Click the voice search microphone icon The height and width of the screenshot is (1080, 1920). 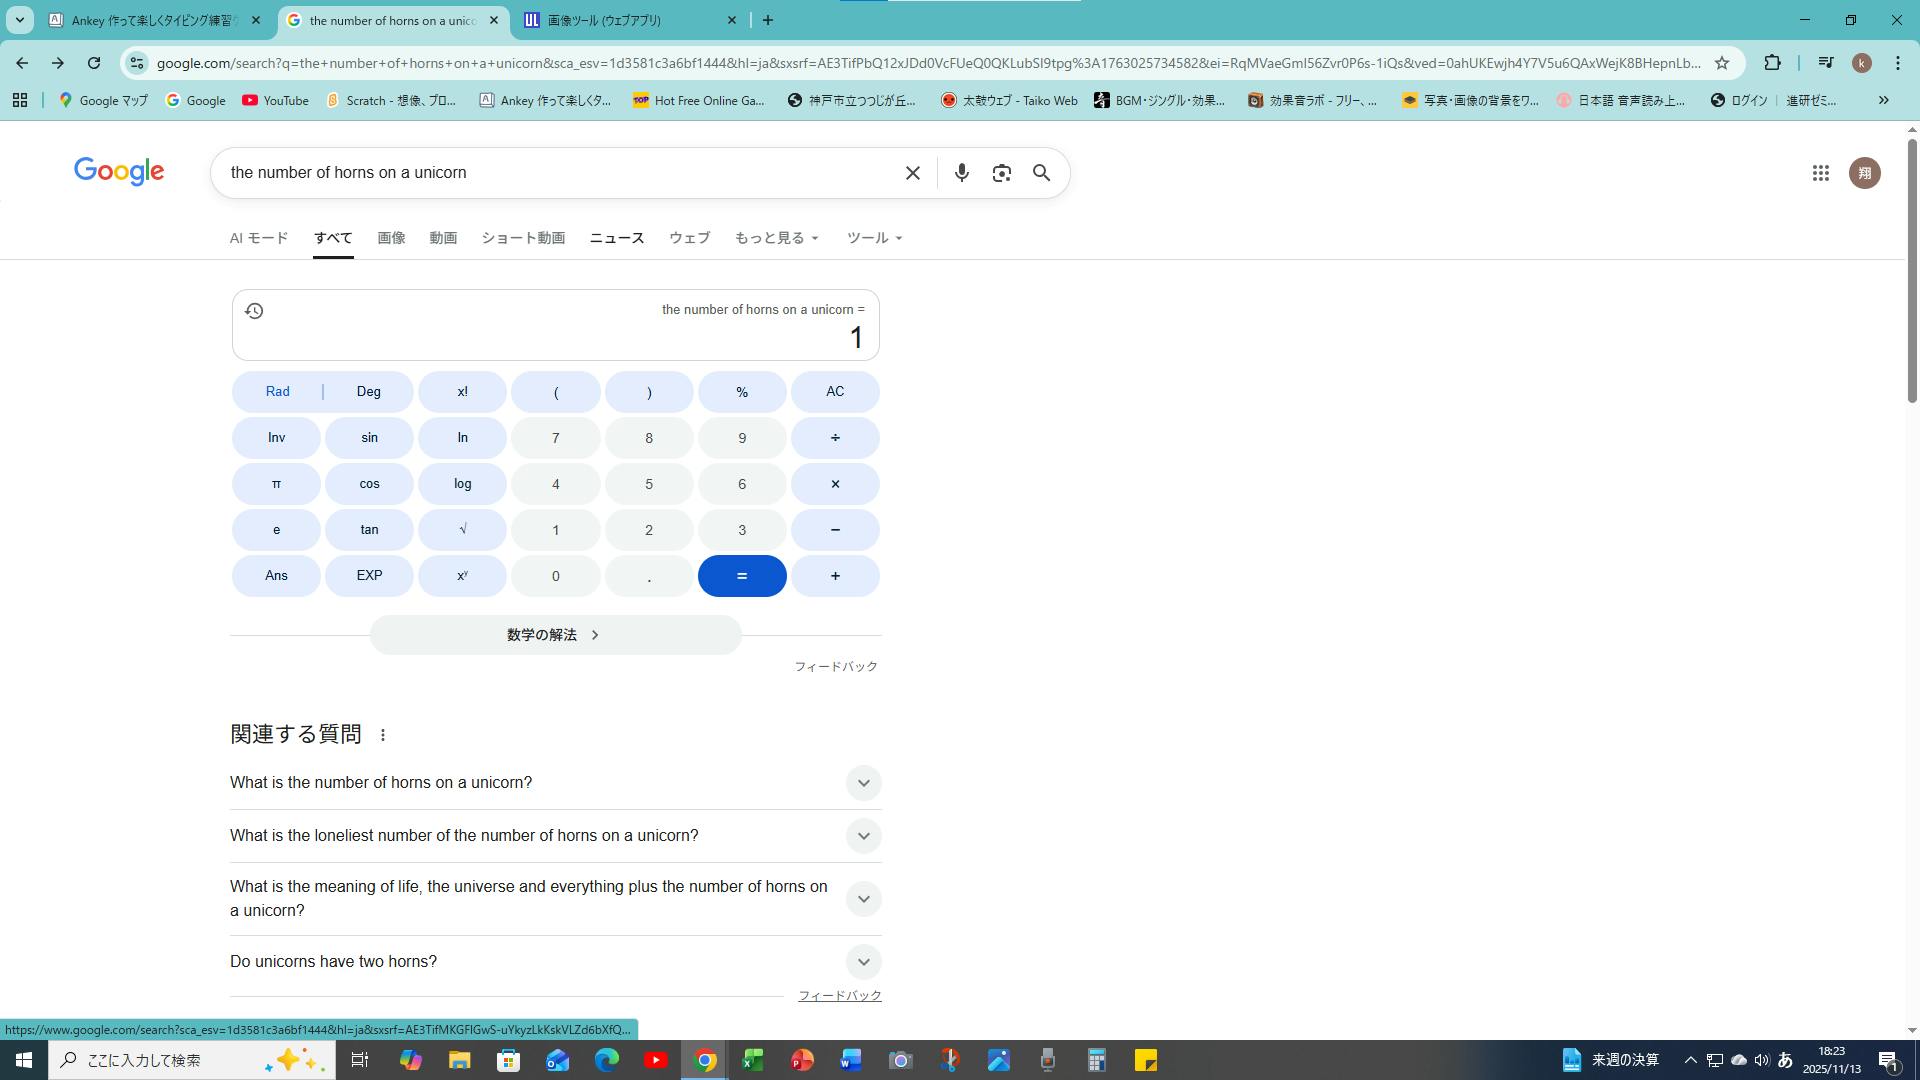(961, 173)
